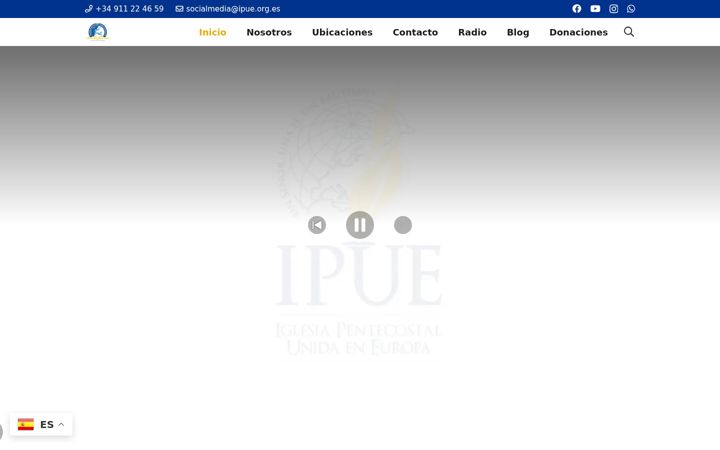Open the Radio menu item
Screen dimensions: 720x450
[472, 32]
